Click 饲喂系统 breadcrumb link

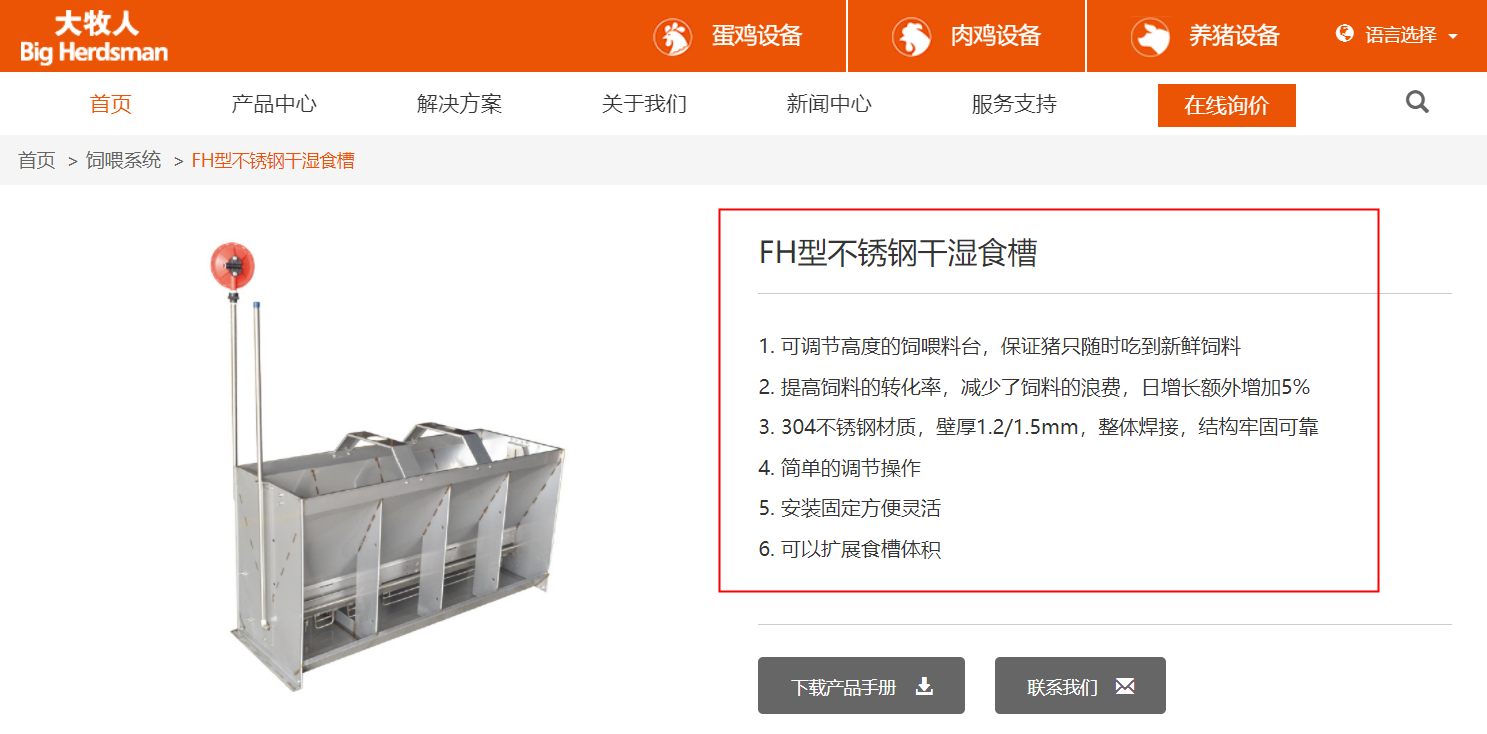point(123,160)
